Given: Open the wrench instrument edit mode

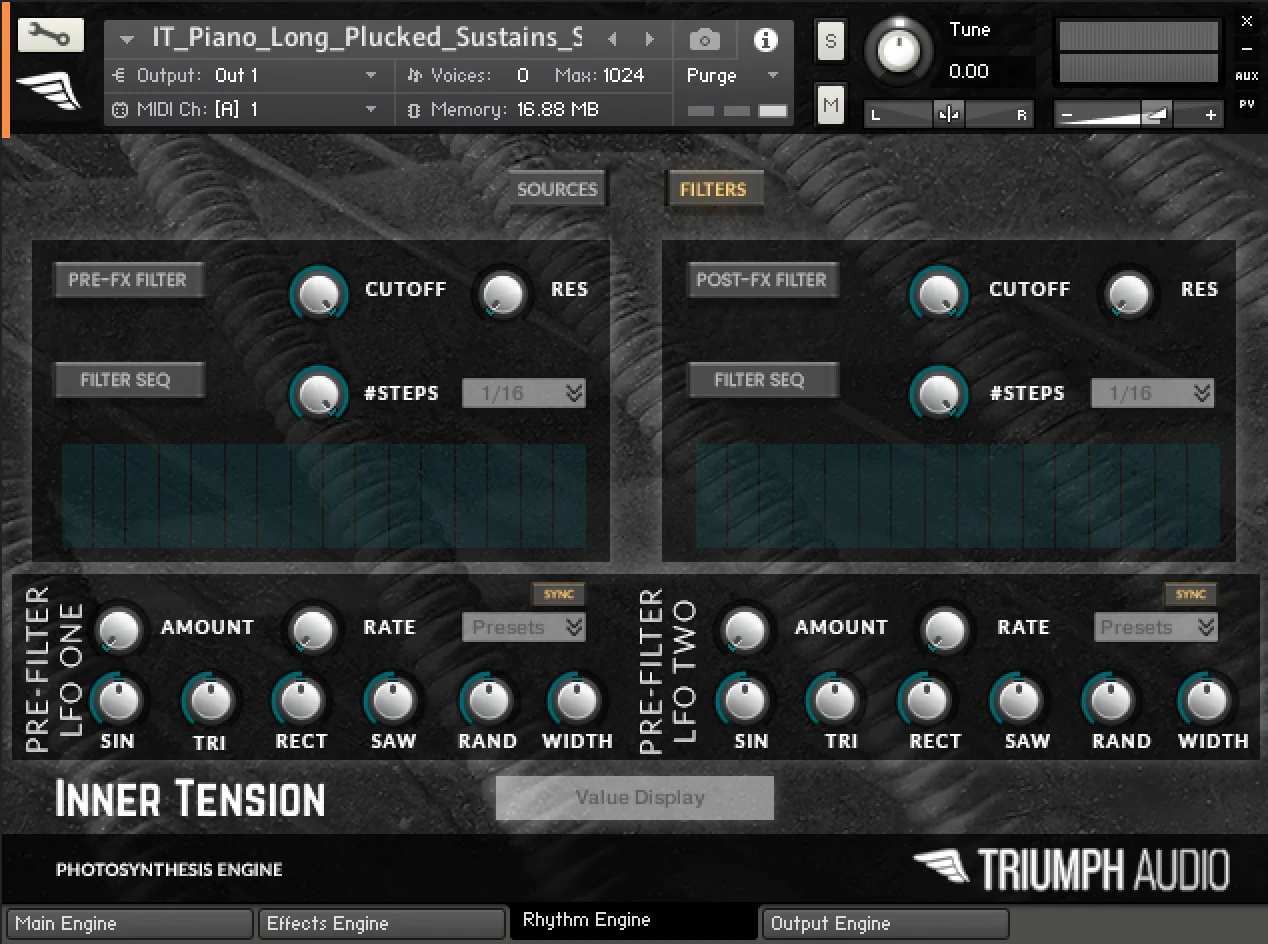Looking at the screenshot, I should click(x=51, y=36).
